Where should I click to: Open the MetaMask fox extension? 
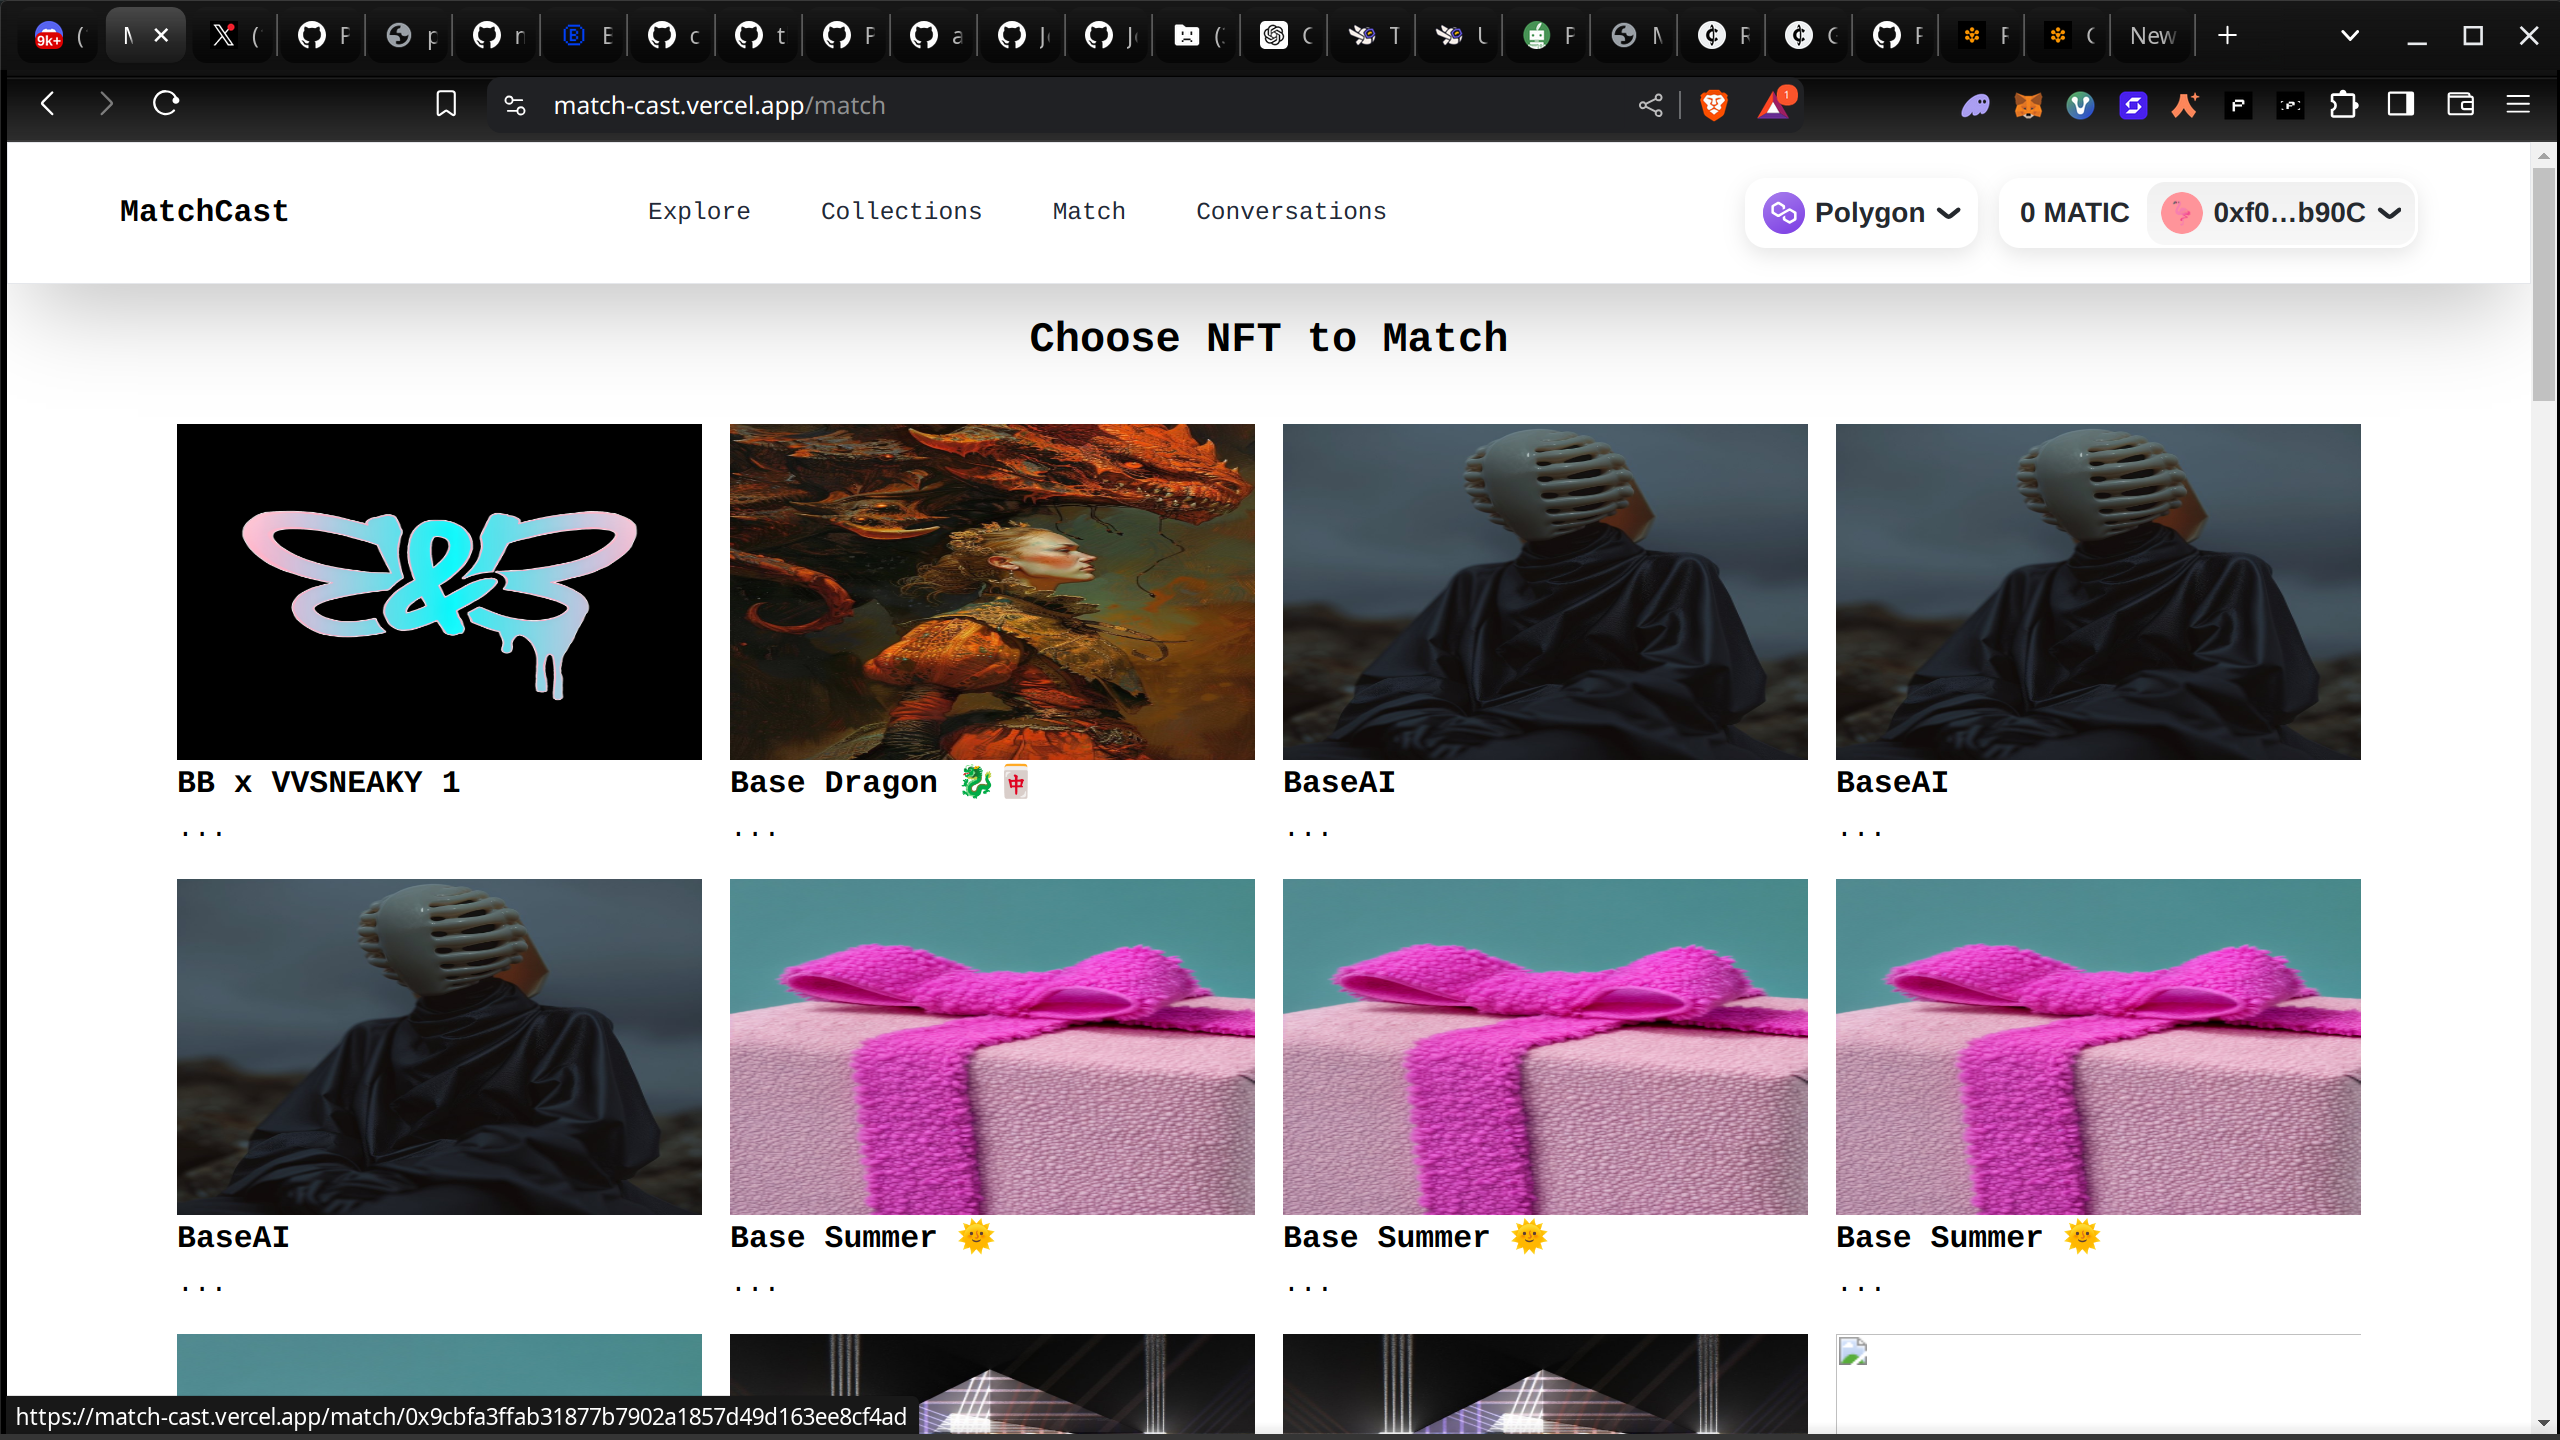click(2028, 105)
